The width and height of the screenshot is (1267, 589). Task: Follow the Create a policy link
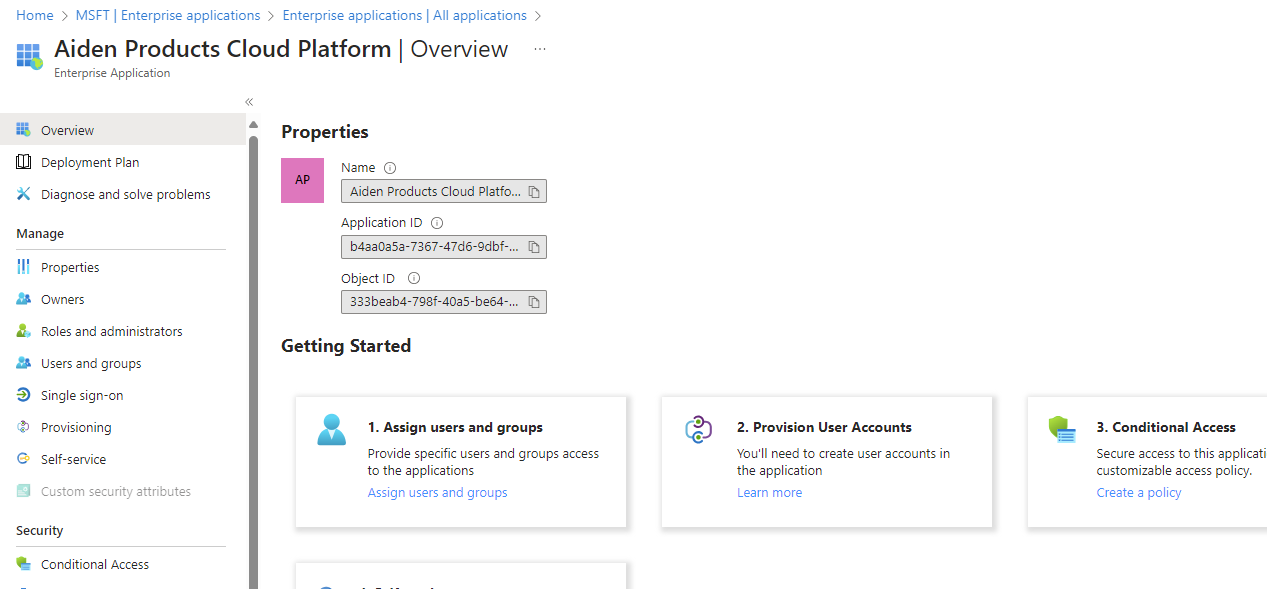[1139, 492]
